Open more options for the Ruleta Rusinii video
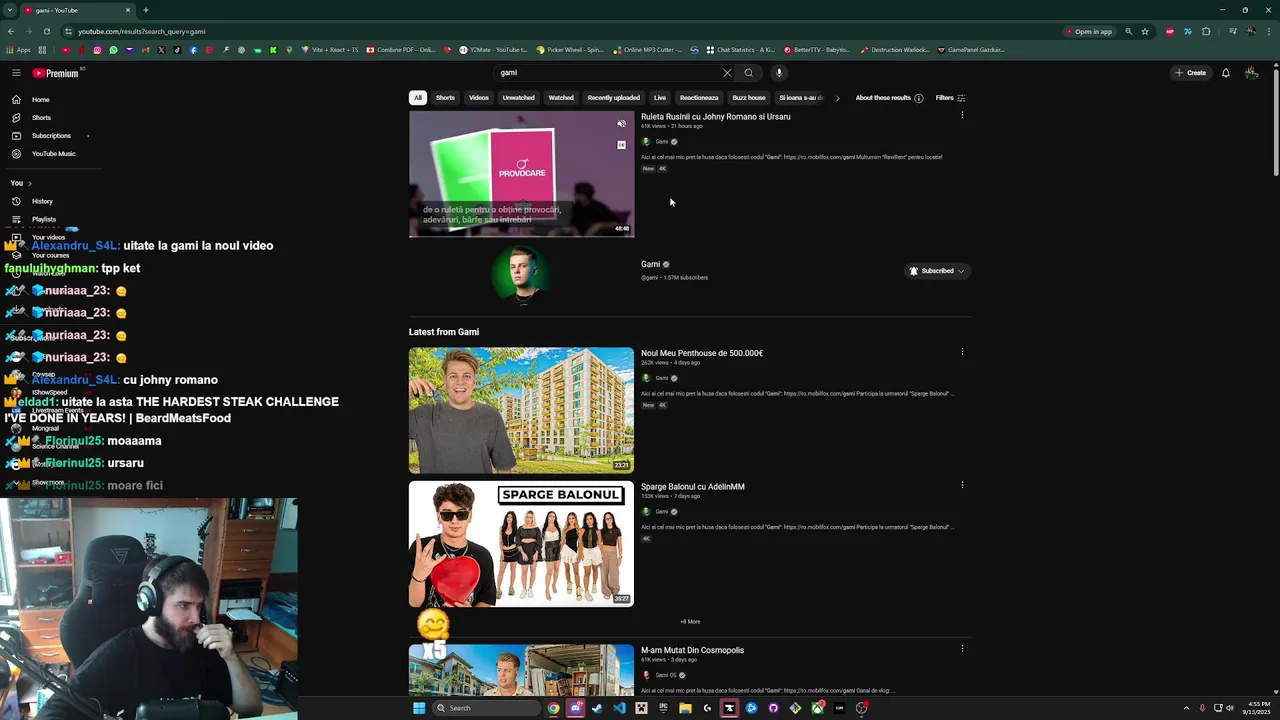 pyautogui.click(x=962, y=115)
